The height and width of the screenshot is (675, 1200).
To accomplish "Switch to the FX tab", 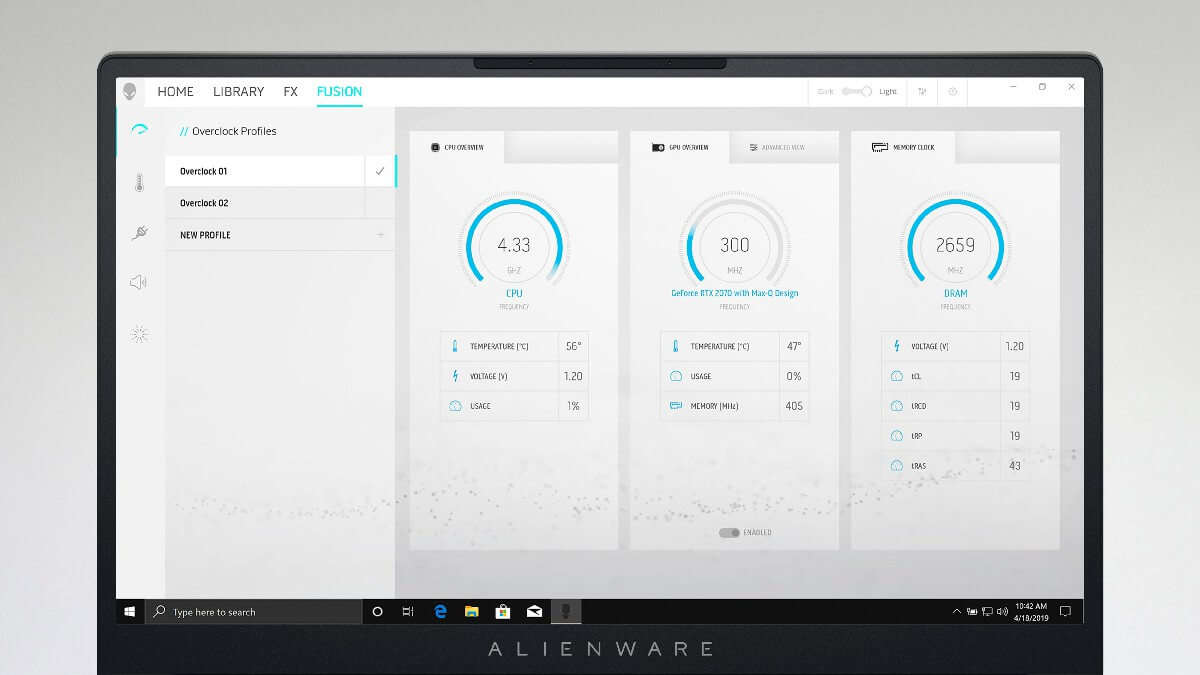I will coord(290,92).
